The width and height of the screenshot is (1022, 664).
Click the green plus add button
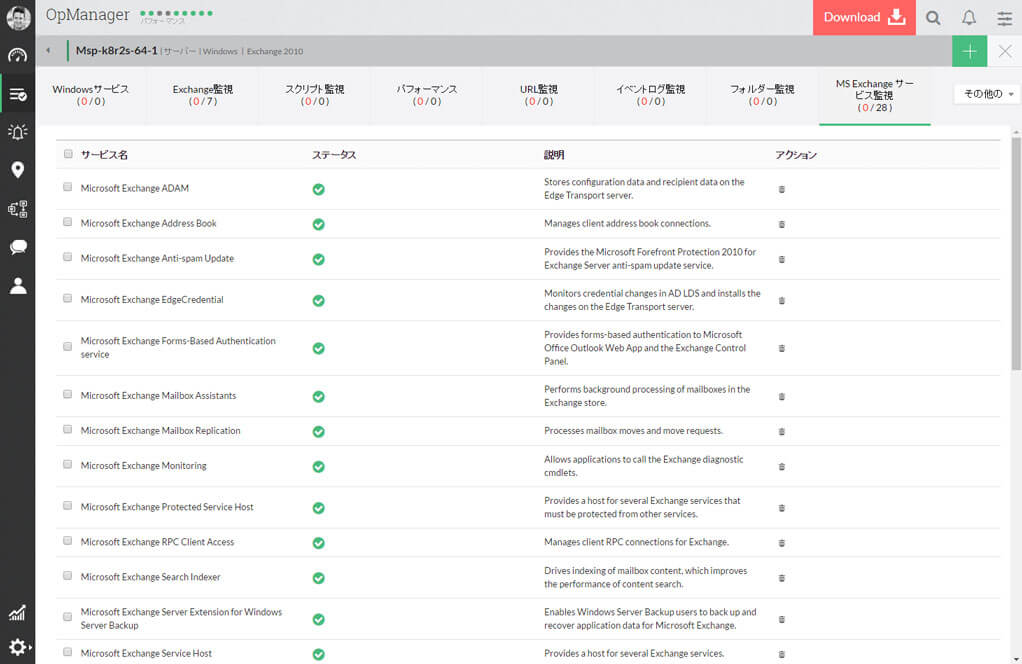pos(969,51)
